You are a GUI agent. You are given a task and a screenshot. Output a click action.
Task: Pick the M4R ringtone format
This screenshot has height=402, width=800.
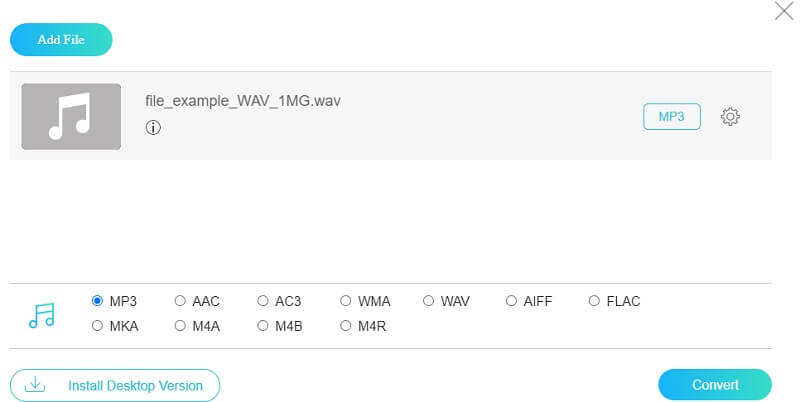(346, 326)
